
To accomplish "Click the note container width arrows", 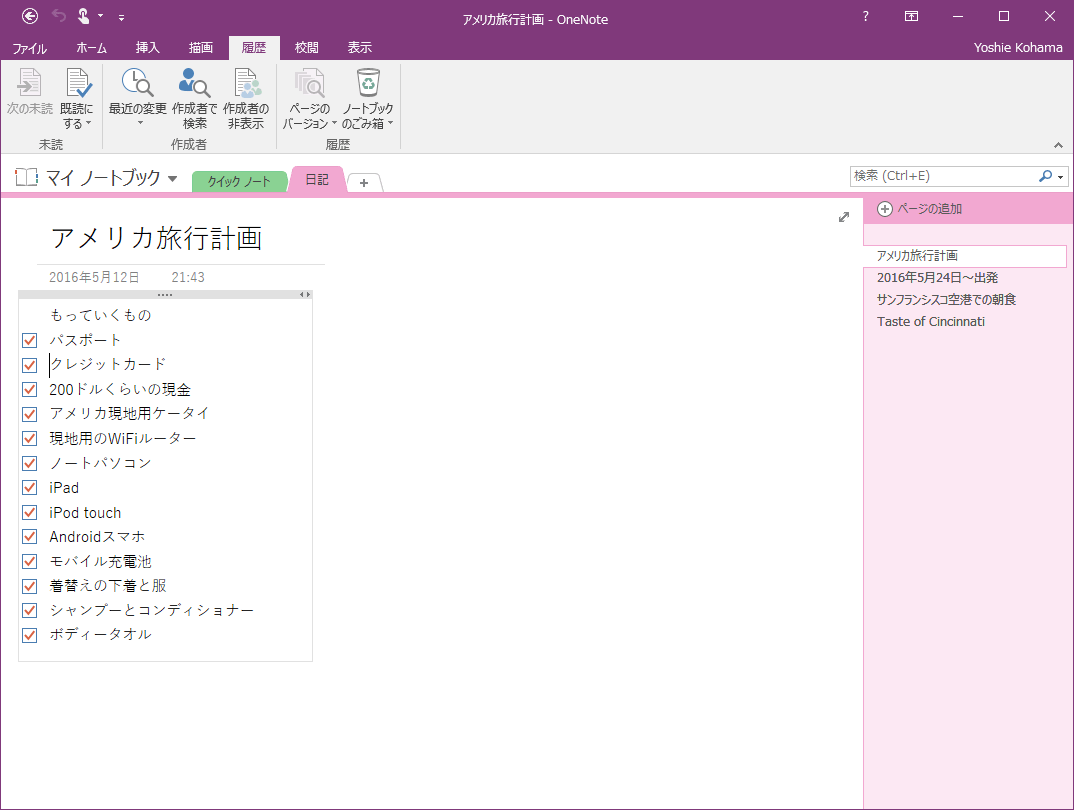I will [x=305, y=294].
